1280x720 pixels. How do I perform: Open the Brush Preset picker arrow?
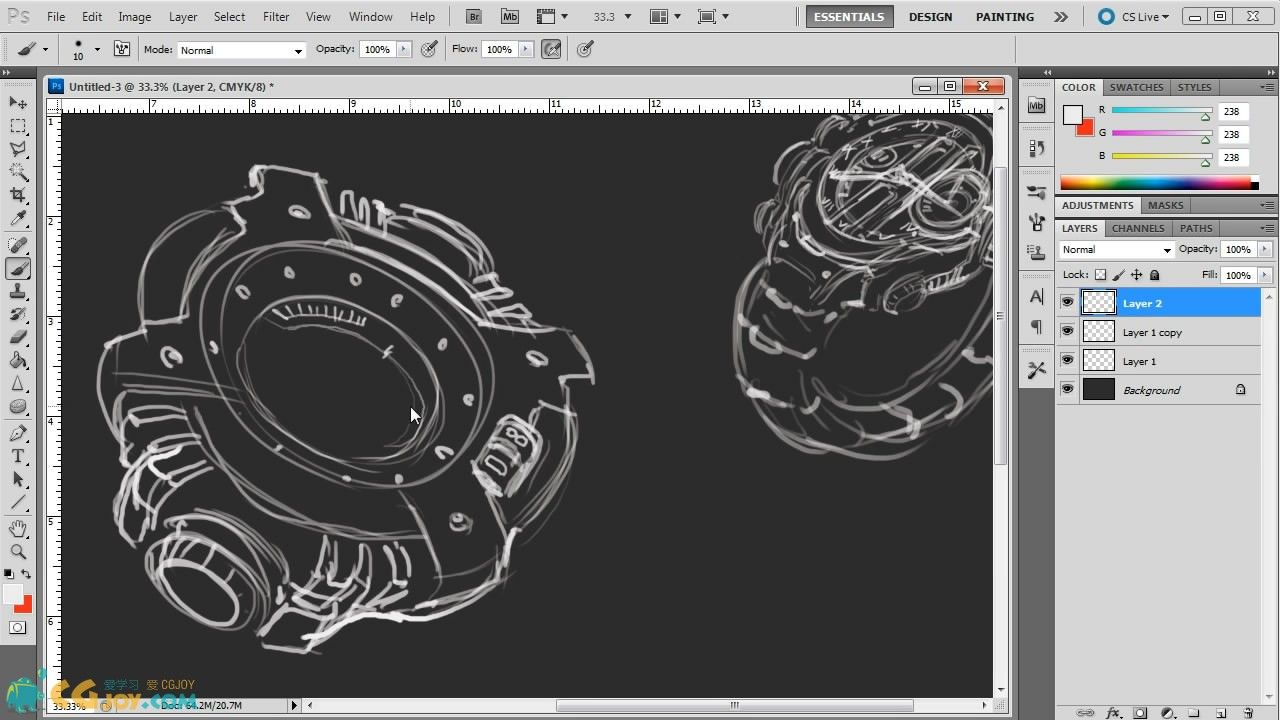[97, 49]
